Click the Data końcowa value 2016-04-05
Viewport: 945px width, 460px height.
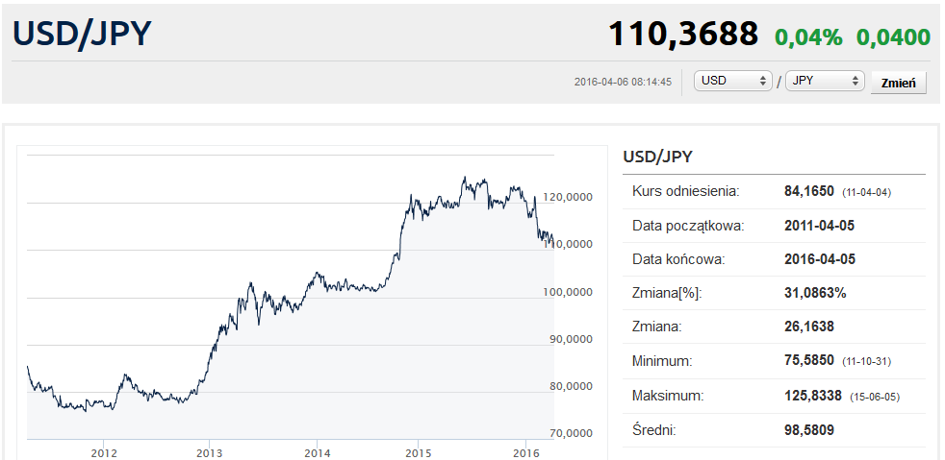coord(820,259)
